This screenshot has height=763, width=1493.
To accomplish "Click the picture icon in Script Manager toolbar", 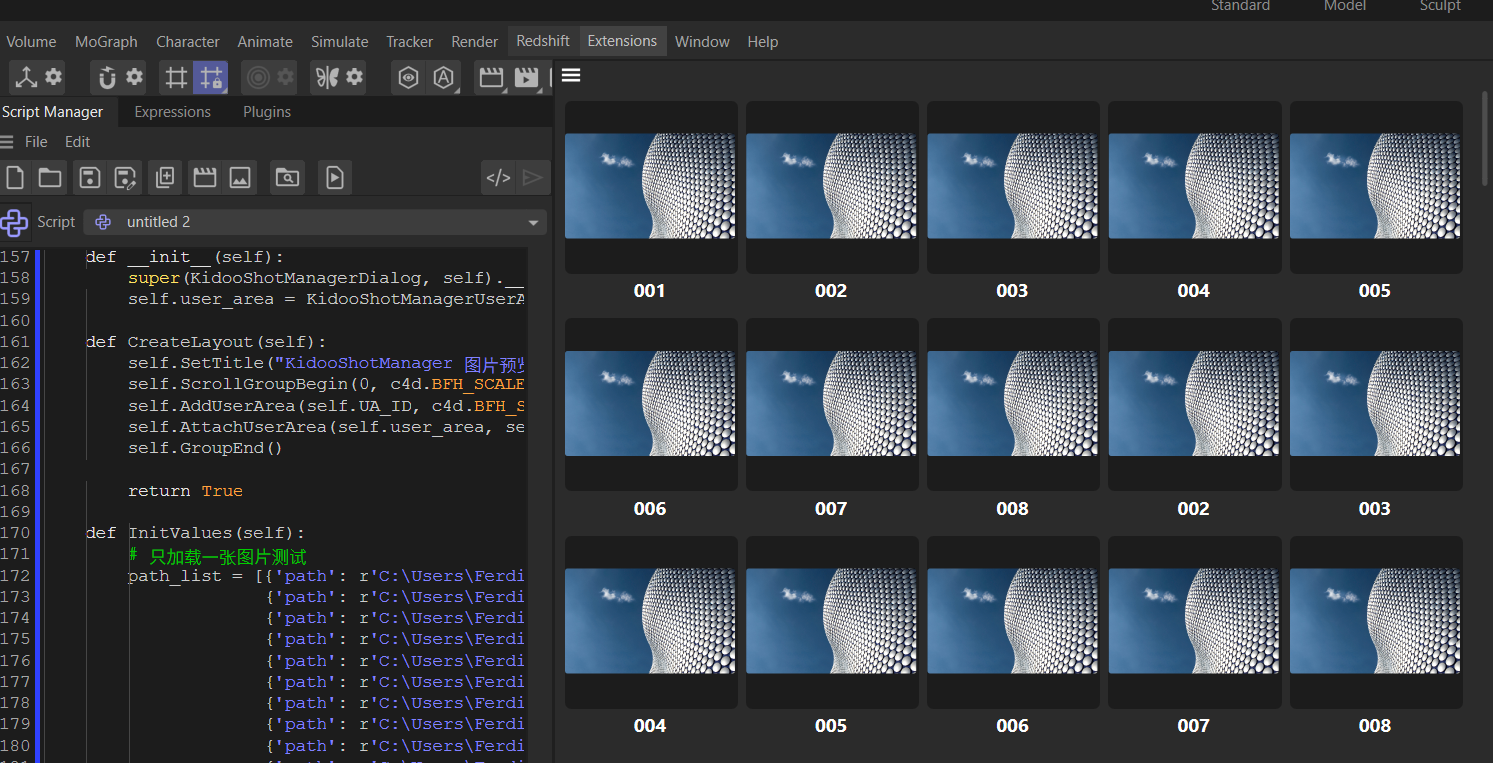I will click(239, 178).
